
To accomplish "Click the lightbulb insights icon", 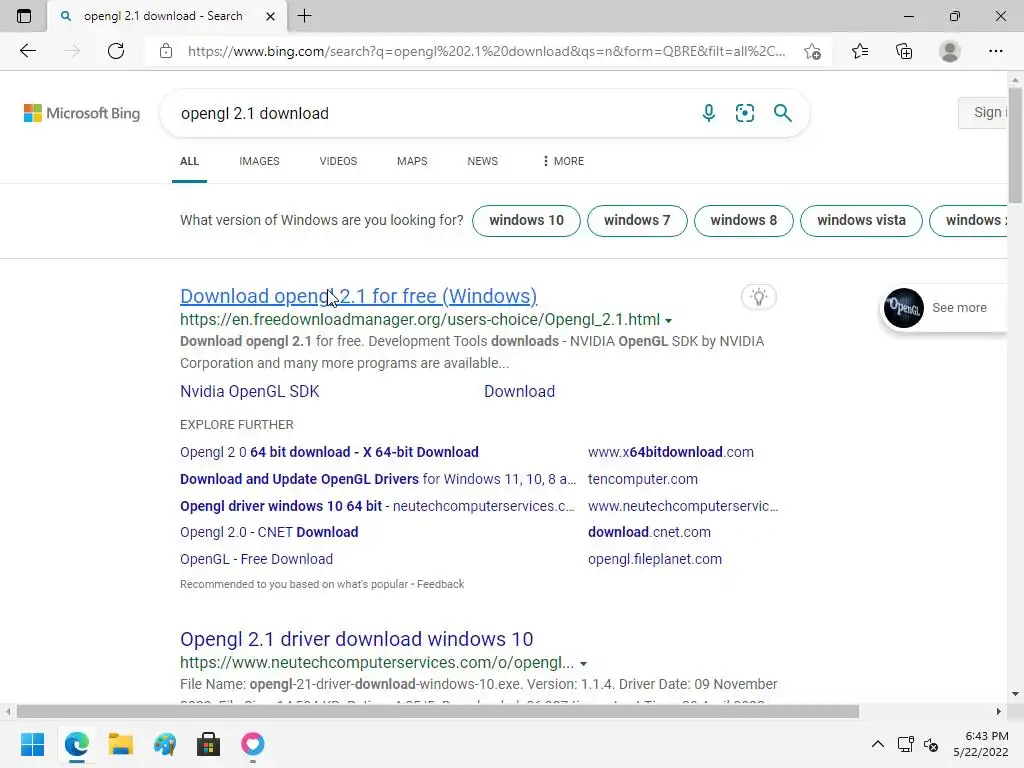I will [759, 297].
